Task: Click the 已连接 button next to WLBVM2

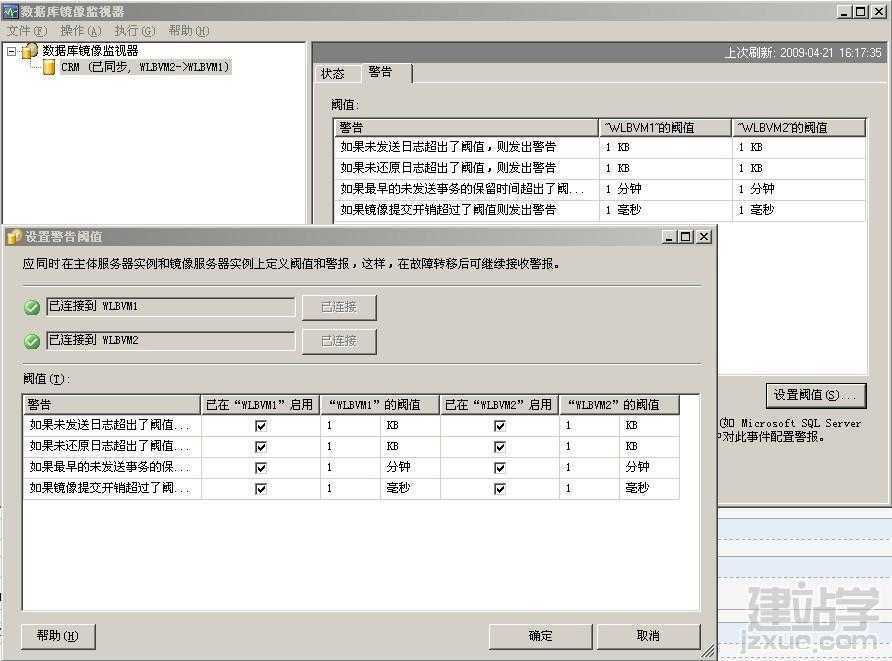Action: (x=339, y=341)
